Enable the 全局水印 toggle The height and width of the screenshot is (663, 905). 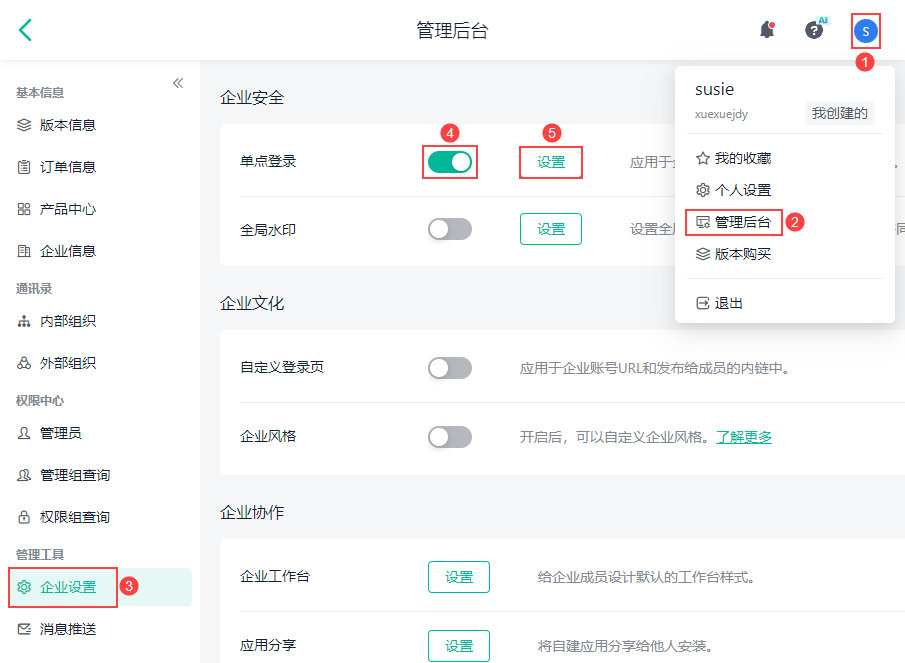450,229
